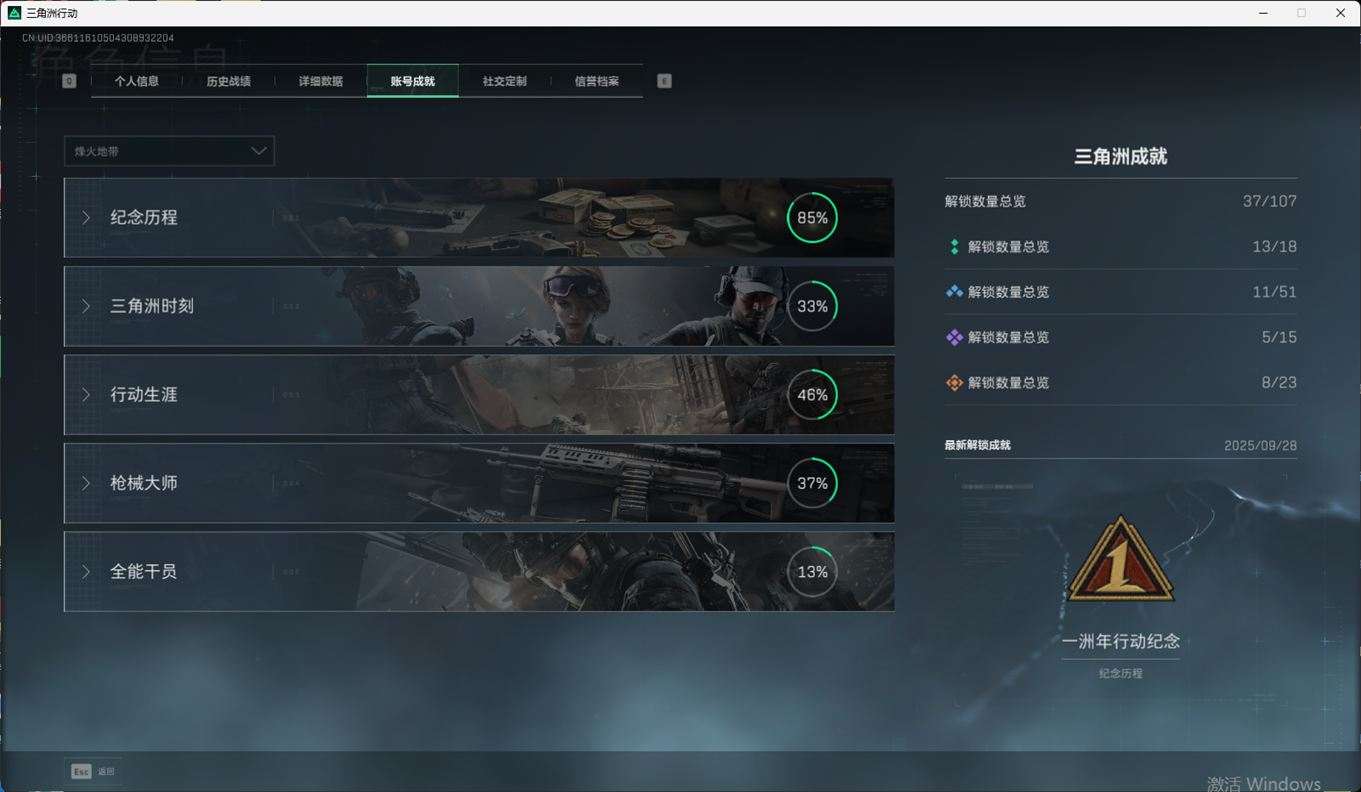The image size is (1361, 792).
Task: Expand the 行动生涯 row with its chevron
Action: tap(86, 395)
